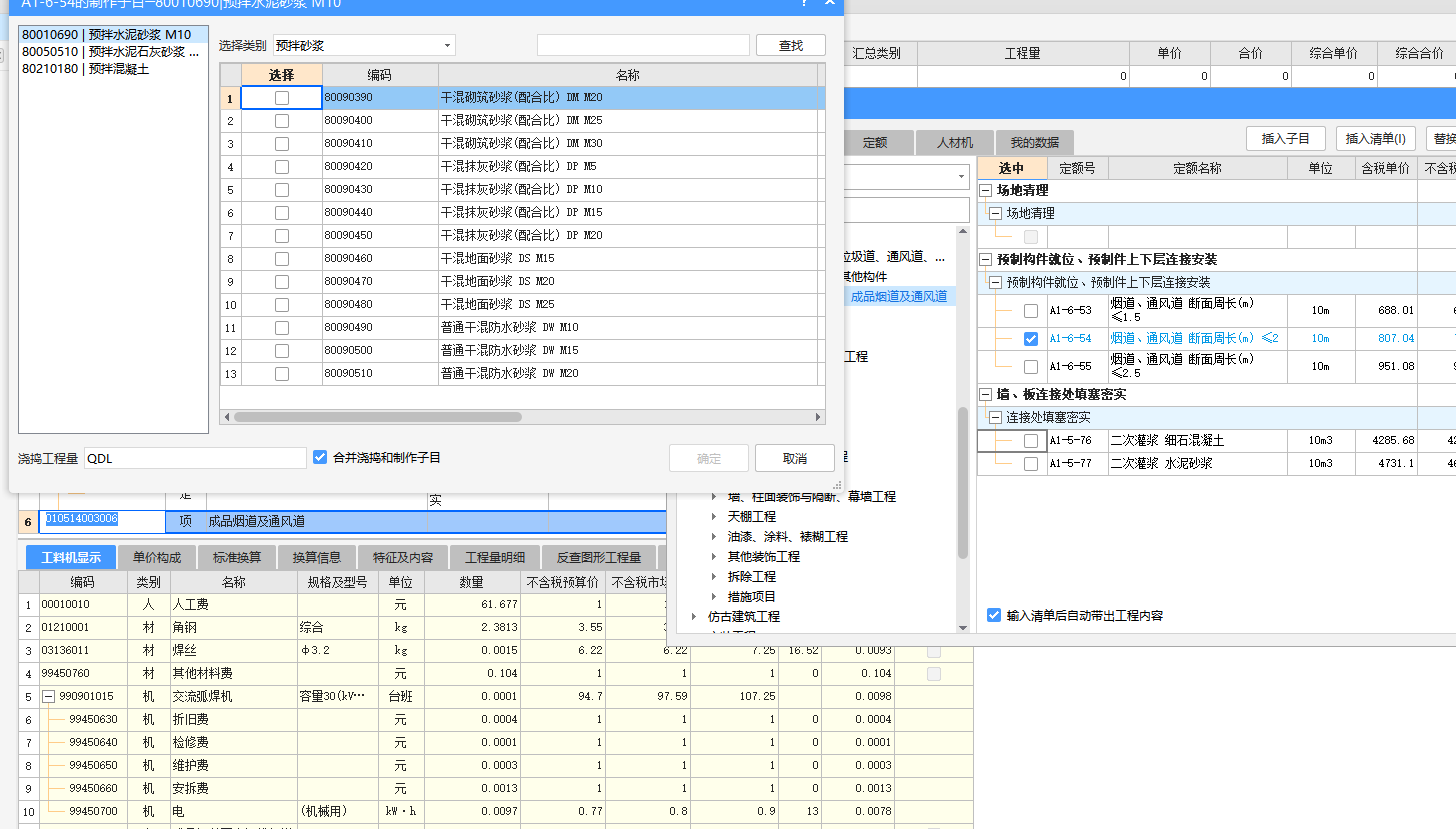1456x829 pixels.
Task: Switch to the 人材机 tab
Action: click(x=955, y=142)
